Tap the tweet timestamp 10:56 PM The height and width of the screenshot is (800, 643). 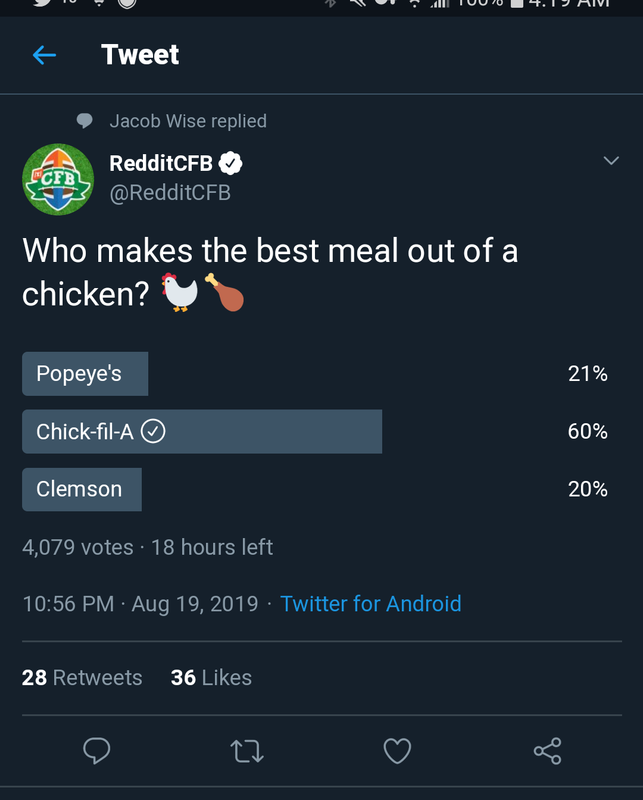coord(68,604)
